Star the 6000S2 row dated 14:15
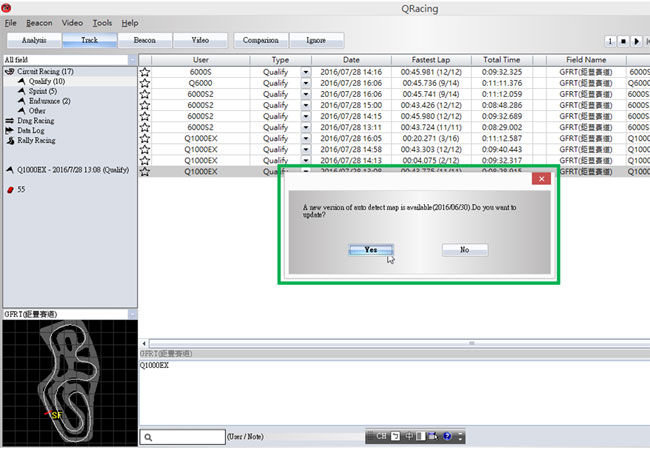 coord(145,116)
